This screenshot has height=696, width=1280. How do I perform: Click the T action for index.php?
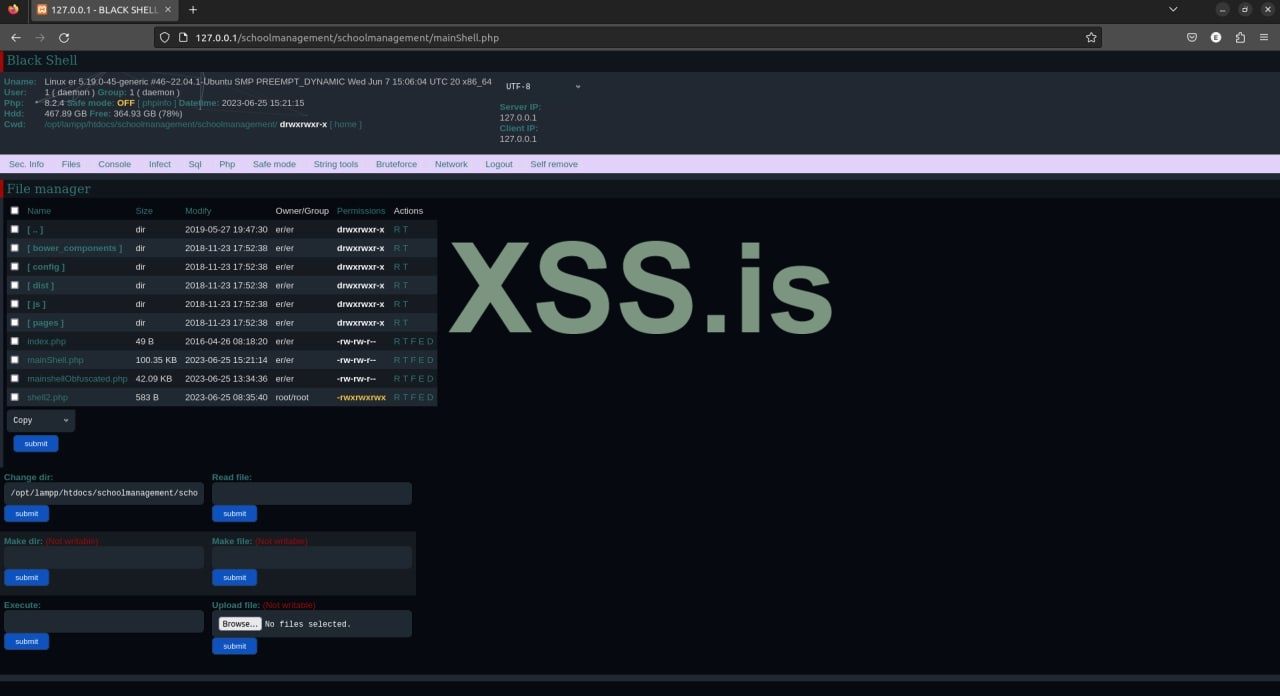[x=405, y=341]
